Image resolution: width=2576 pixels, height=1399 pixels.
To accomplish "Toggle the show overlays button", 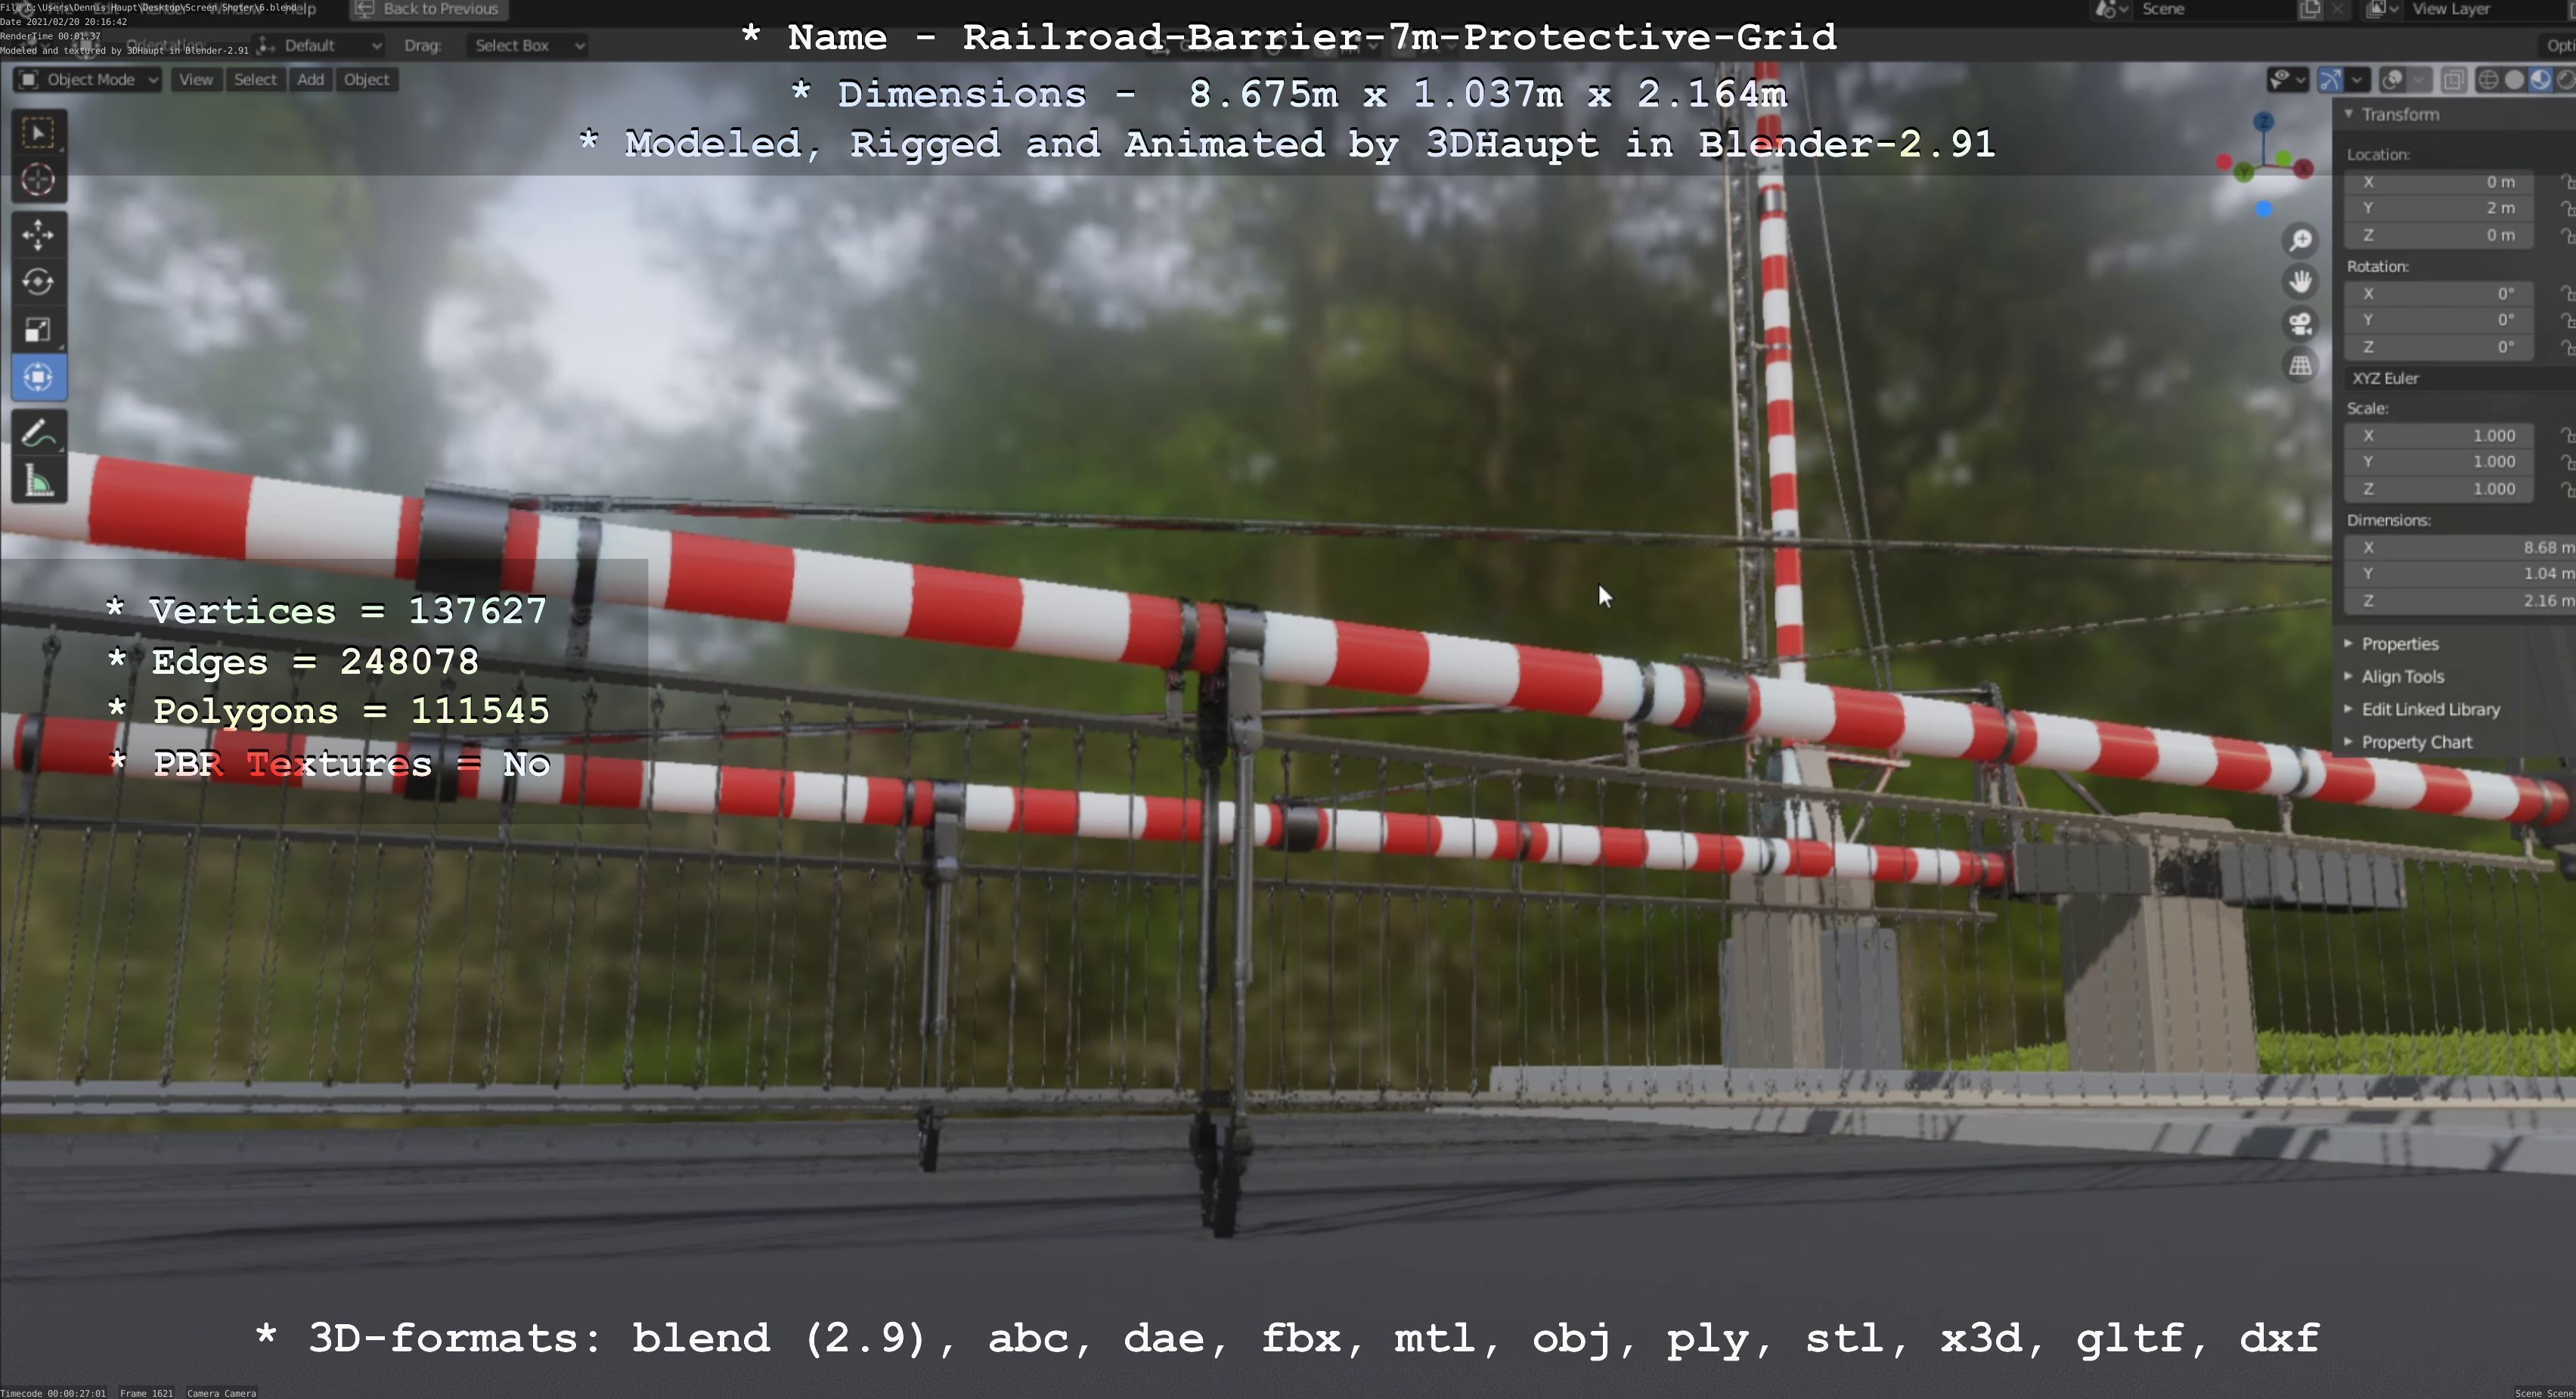I will click(x=2393, y=80).
